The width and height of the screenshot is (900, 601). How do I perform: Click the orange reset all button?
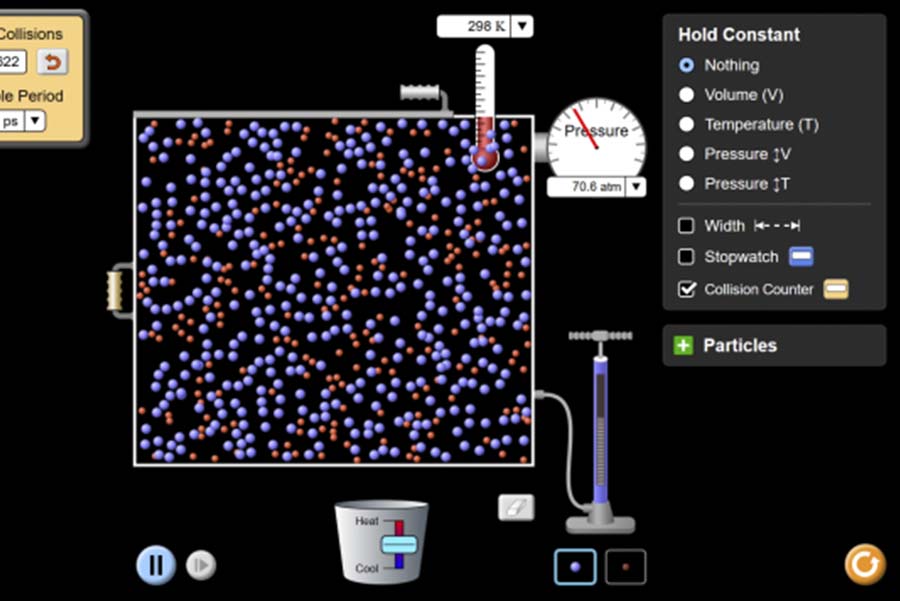point(864,564)
